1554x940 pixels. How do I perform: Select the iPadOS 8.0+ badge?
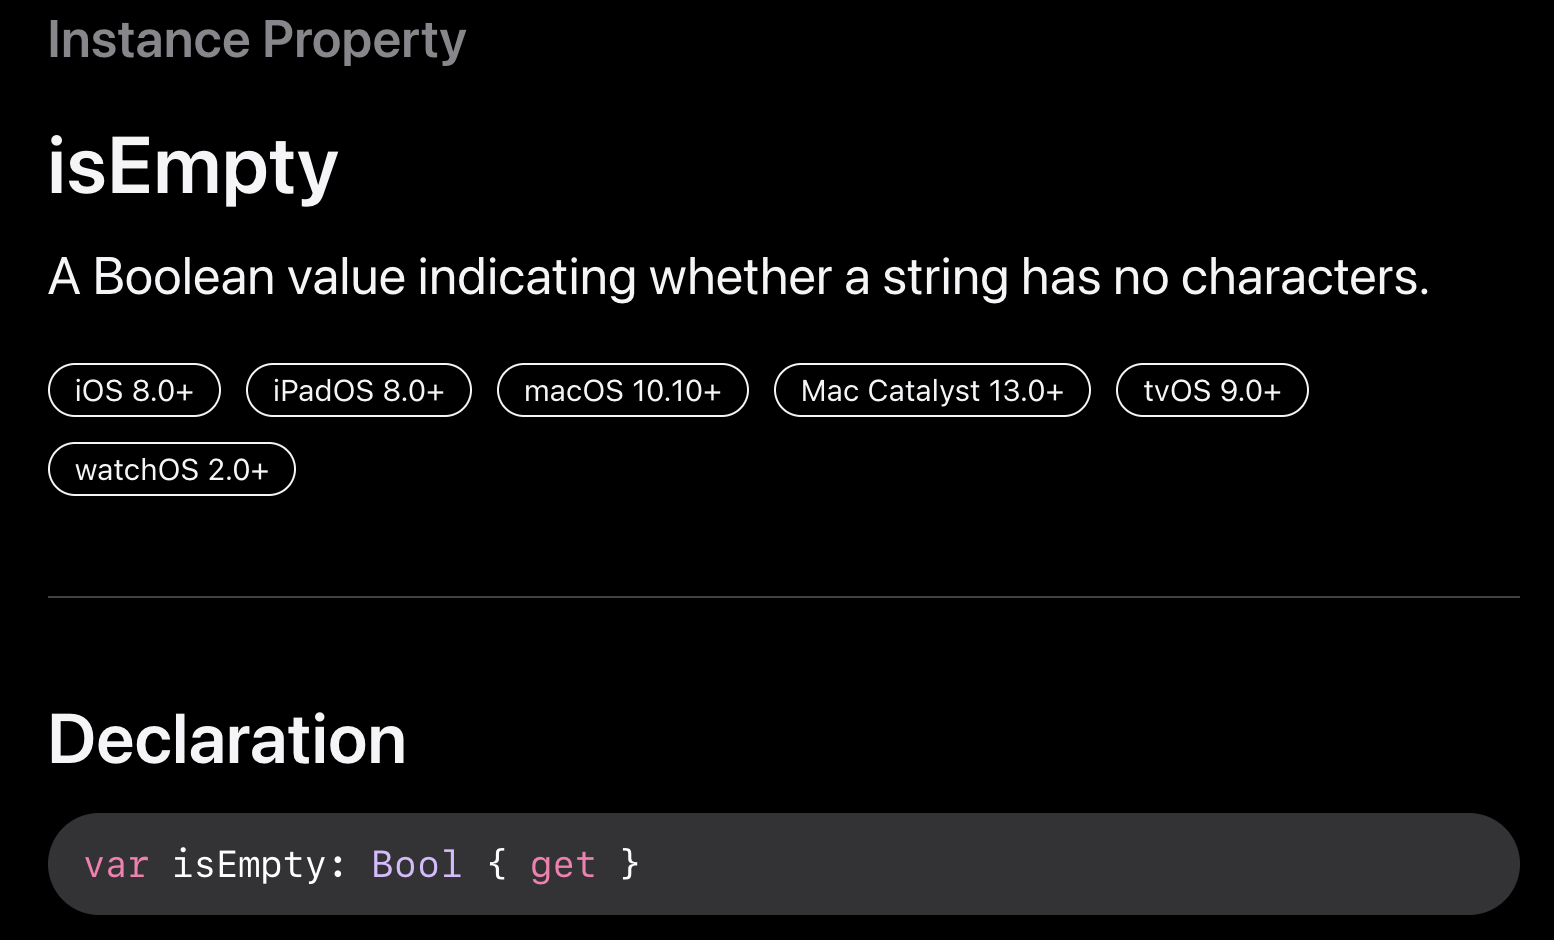[358, 390]
